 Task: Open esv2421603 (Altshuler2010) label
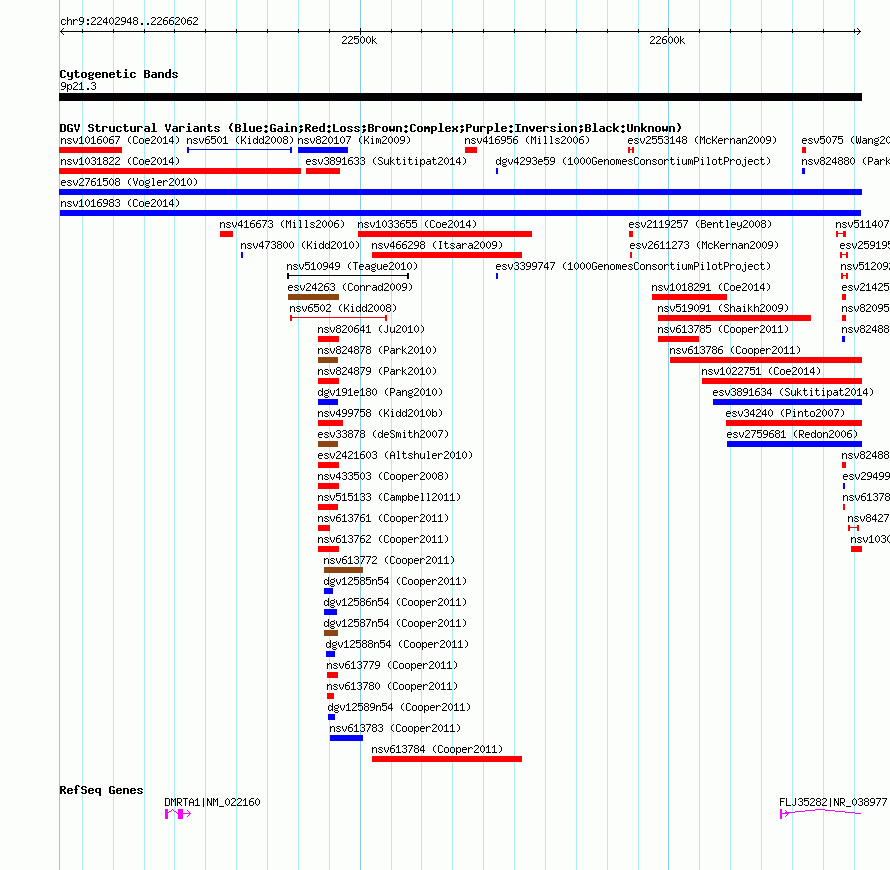395,455
